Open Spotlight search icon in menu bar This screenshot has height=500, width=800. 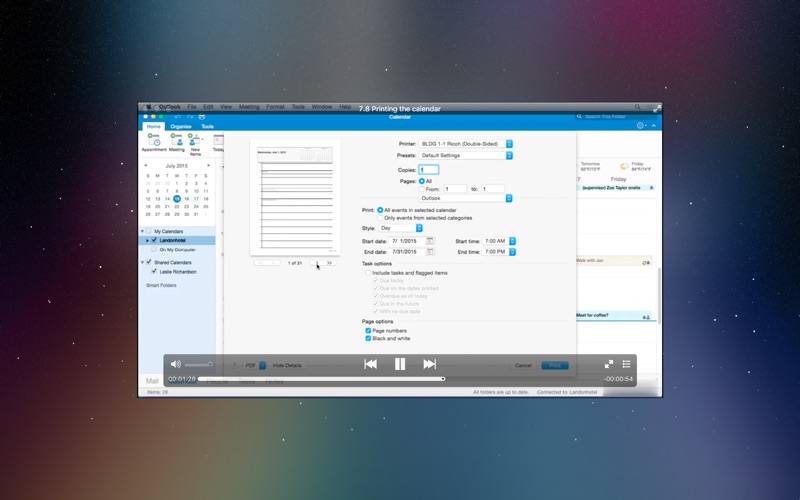[637, 107]
